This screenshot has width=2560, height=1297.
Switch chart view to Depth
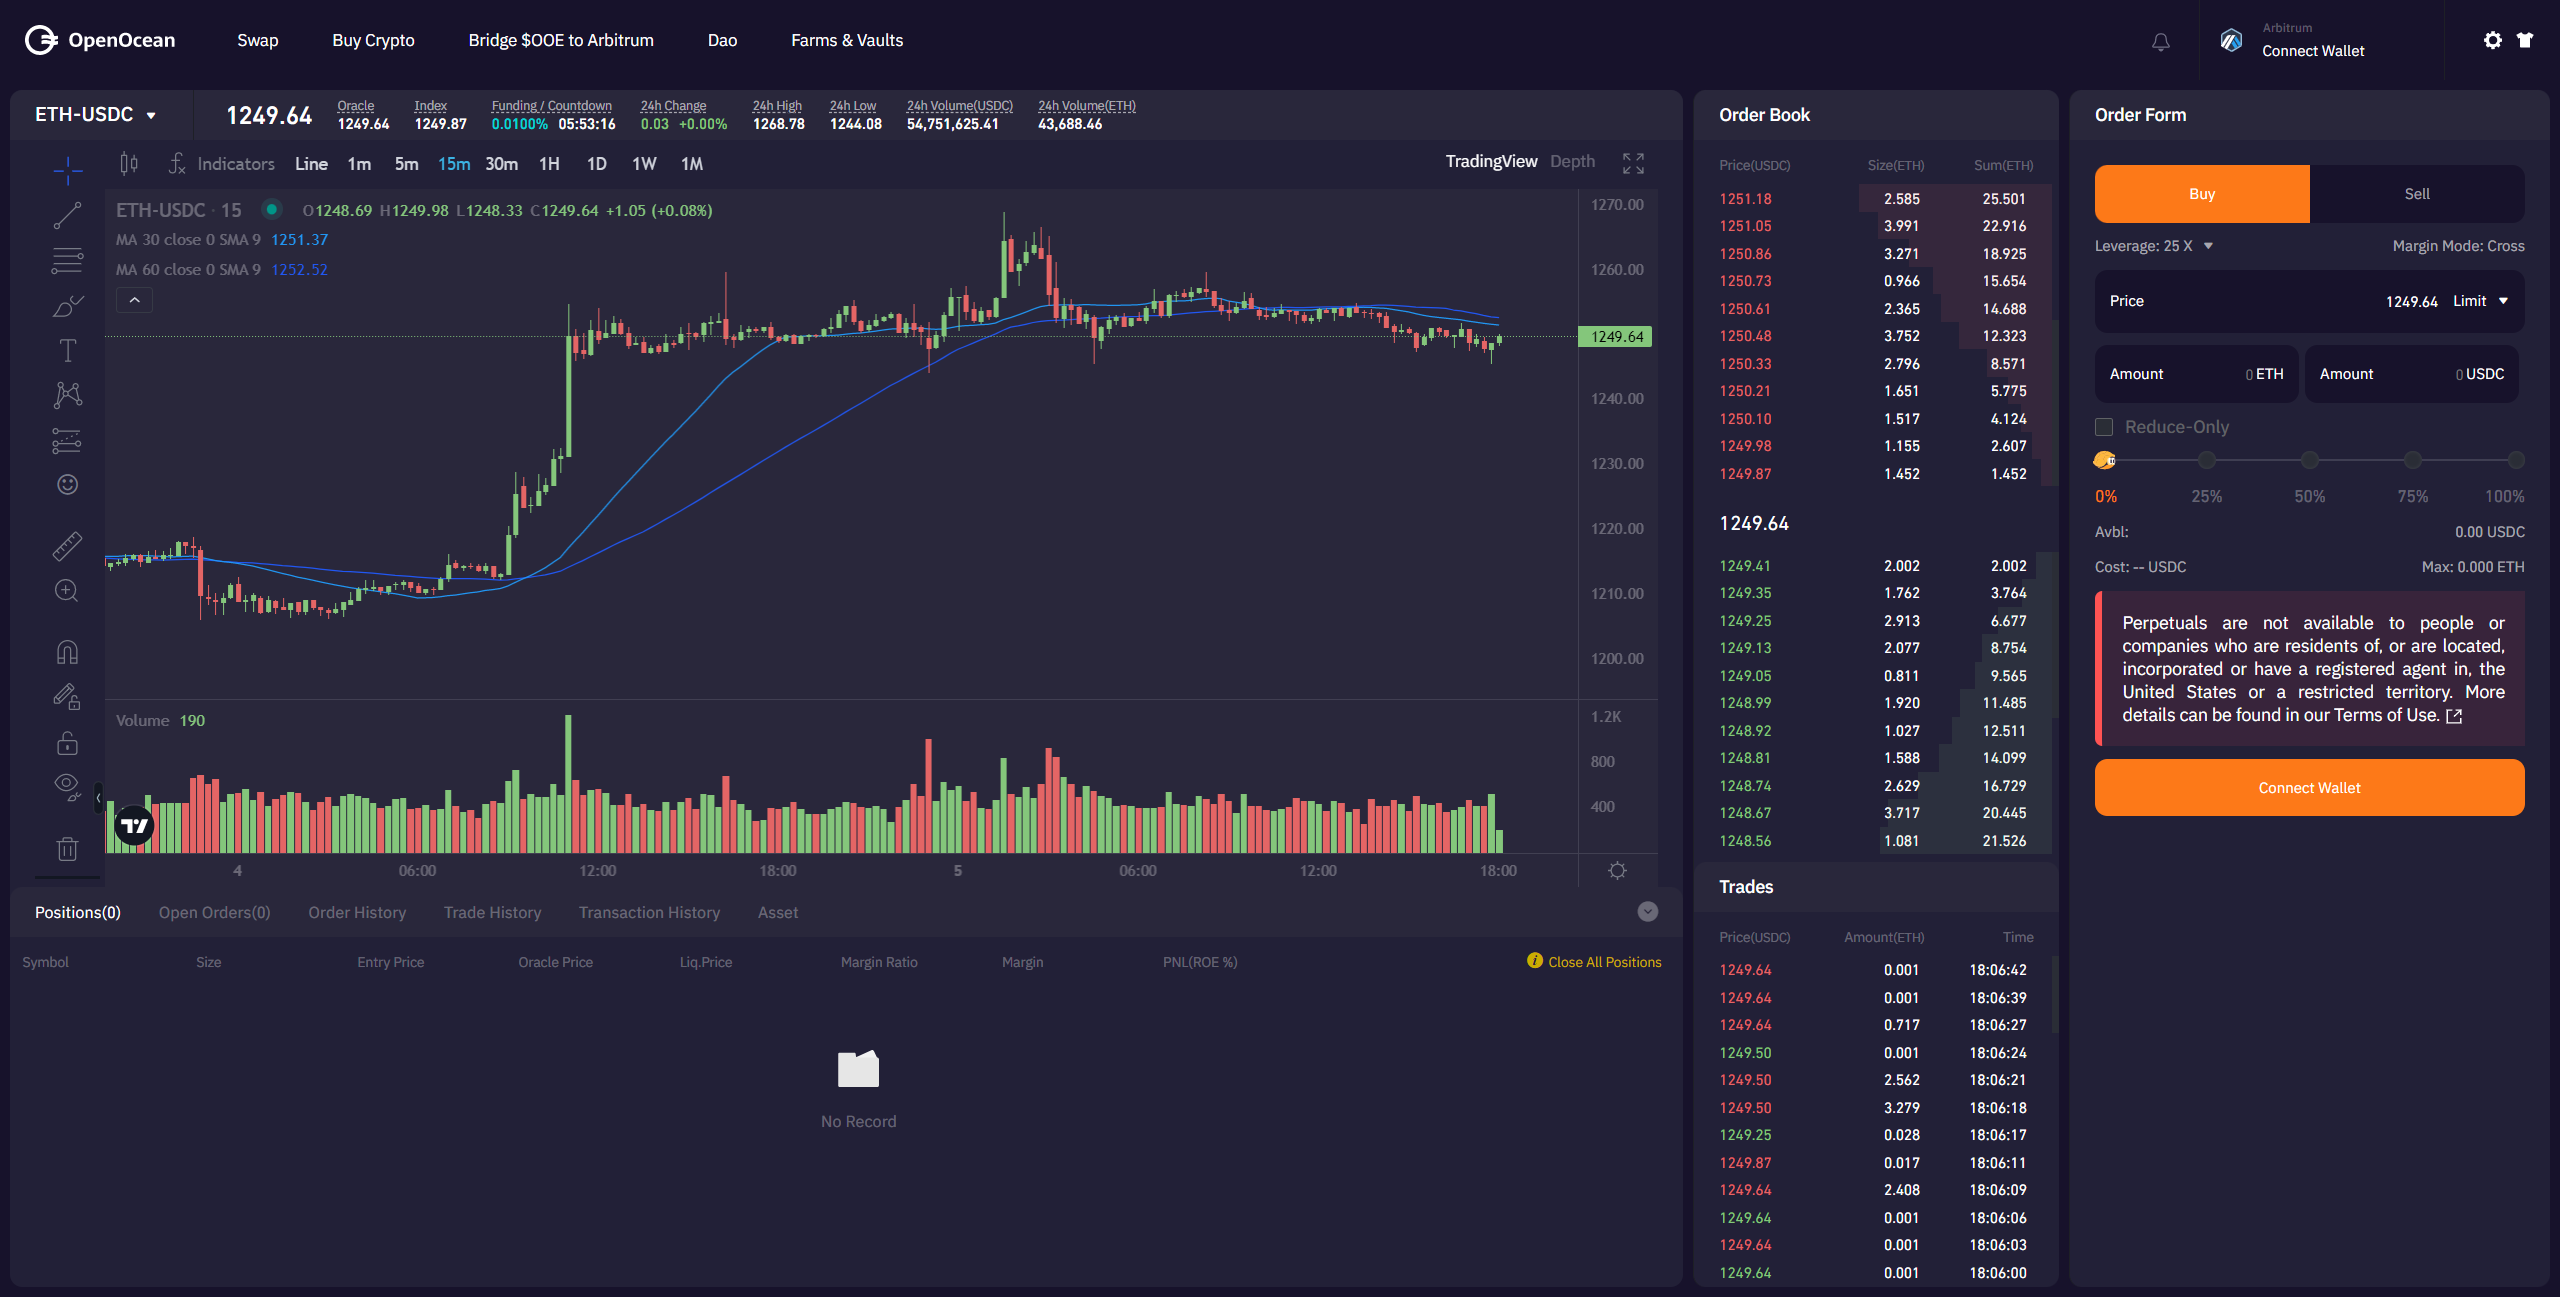tap(1573, 161)
